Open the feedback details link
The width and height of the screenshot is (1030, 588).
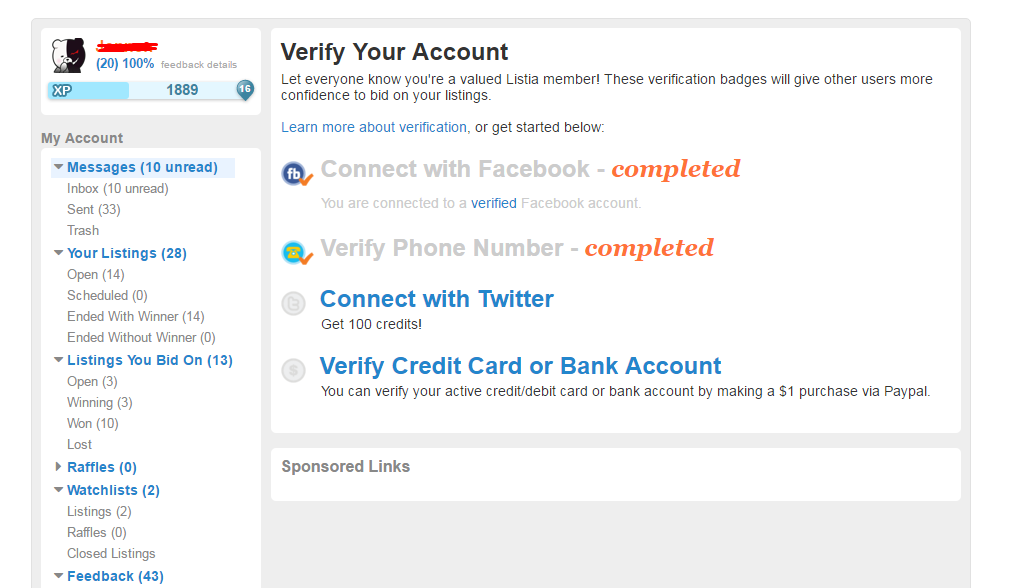click(199, 64)
